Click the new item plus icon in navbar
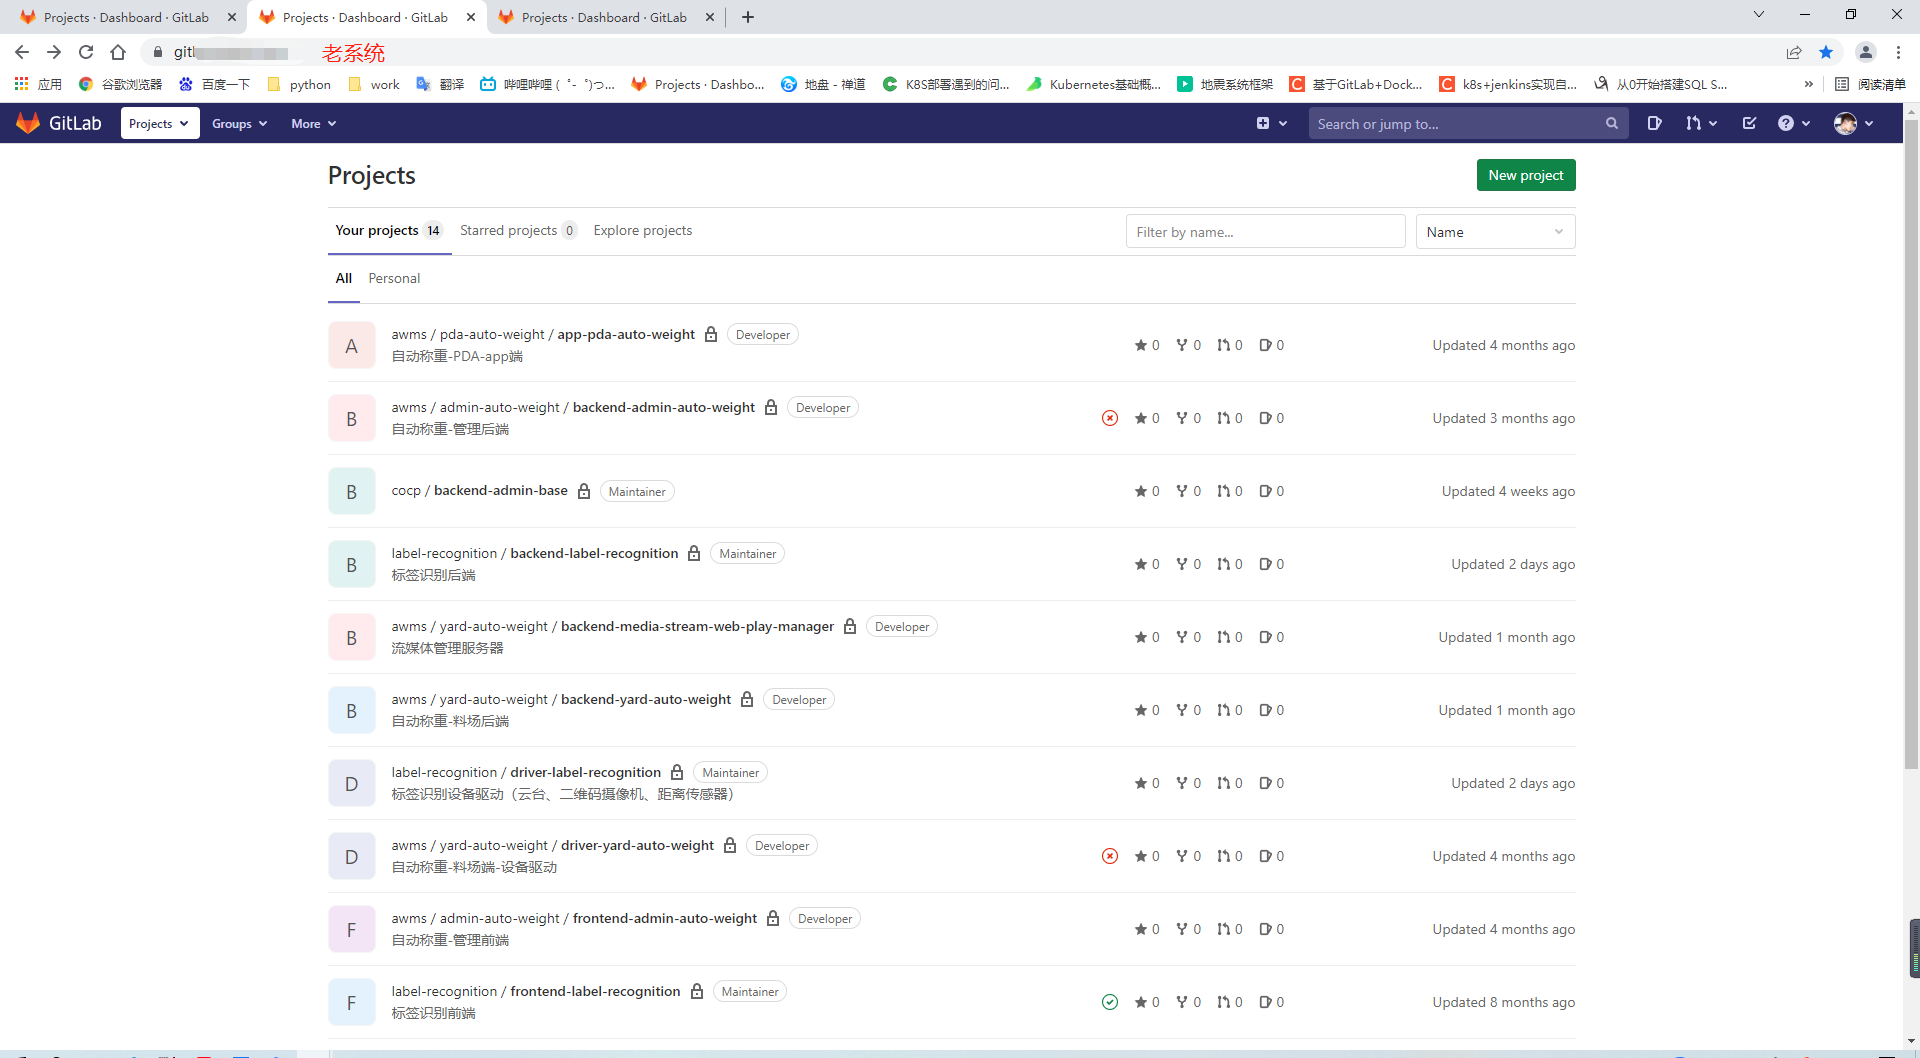Image resolution: width=1920 pixels, height=1058 pixels. (x=1265, y=123)
